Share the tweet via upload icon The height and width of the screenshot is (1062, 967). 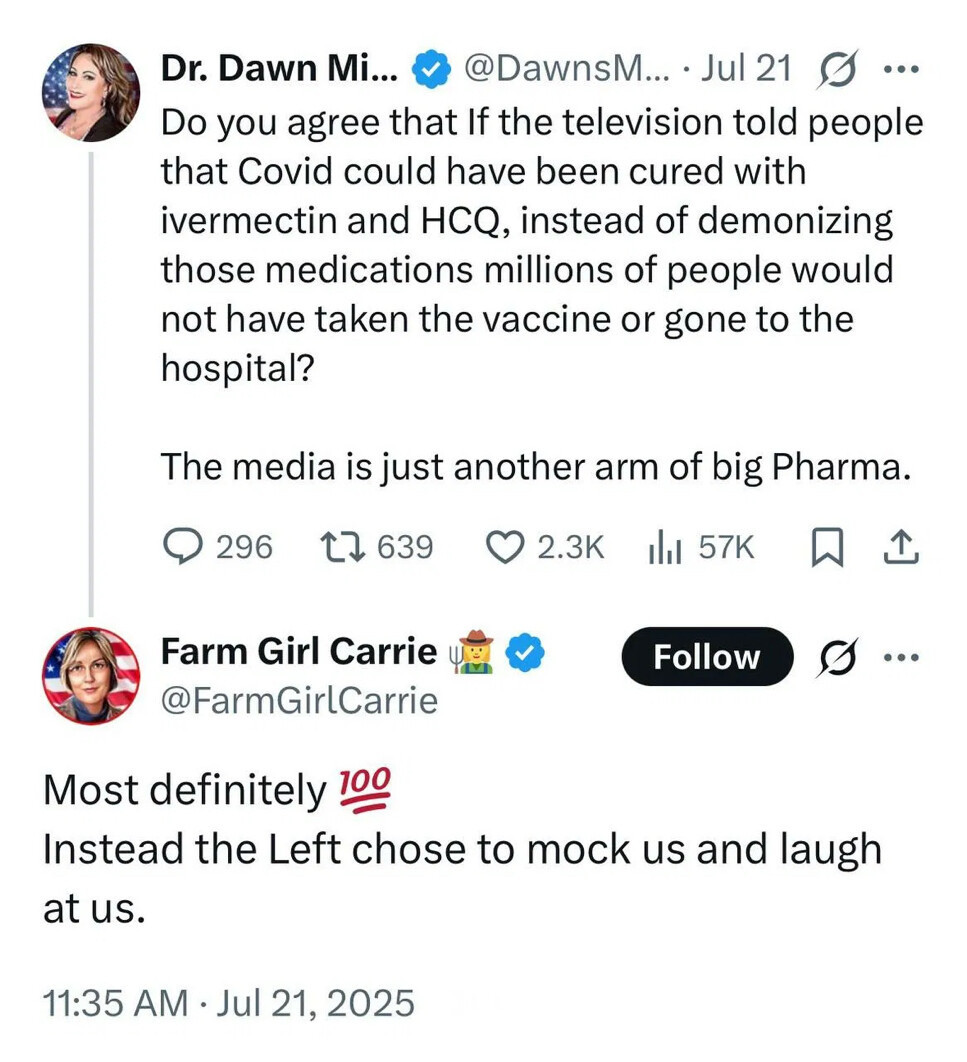pos(901,546)
